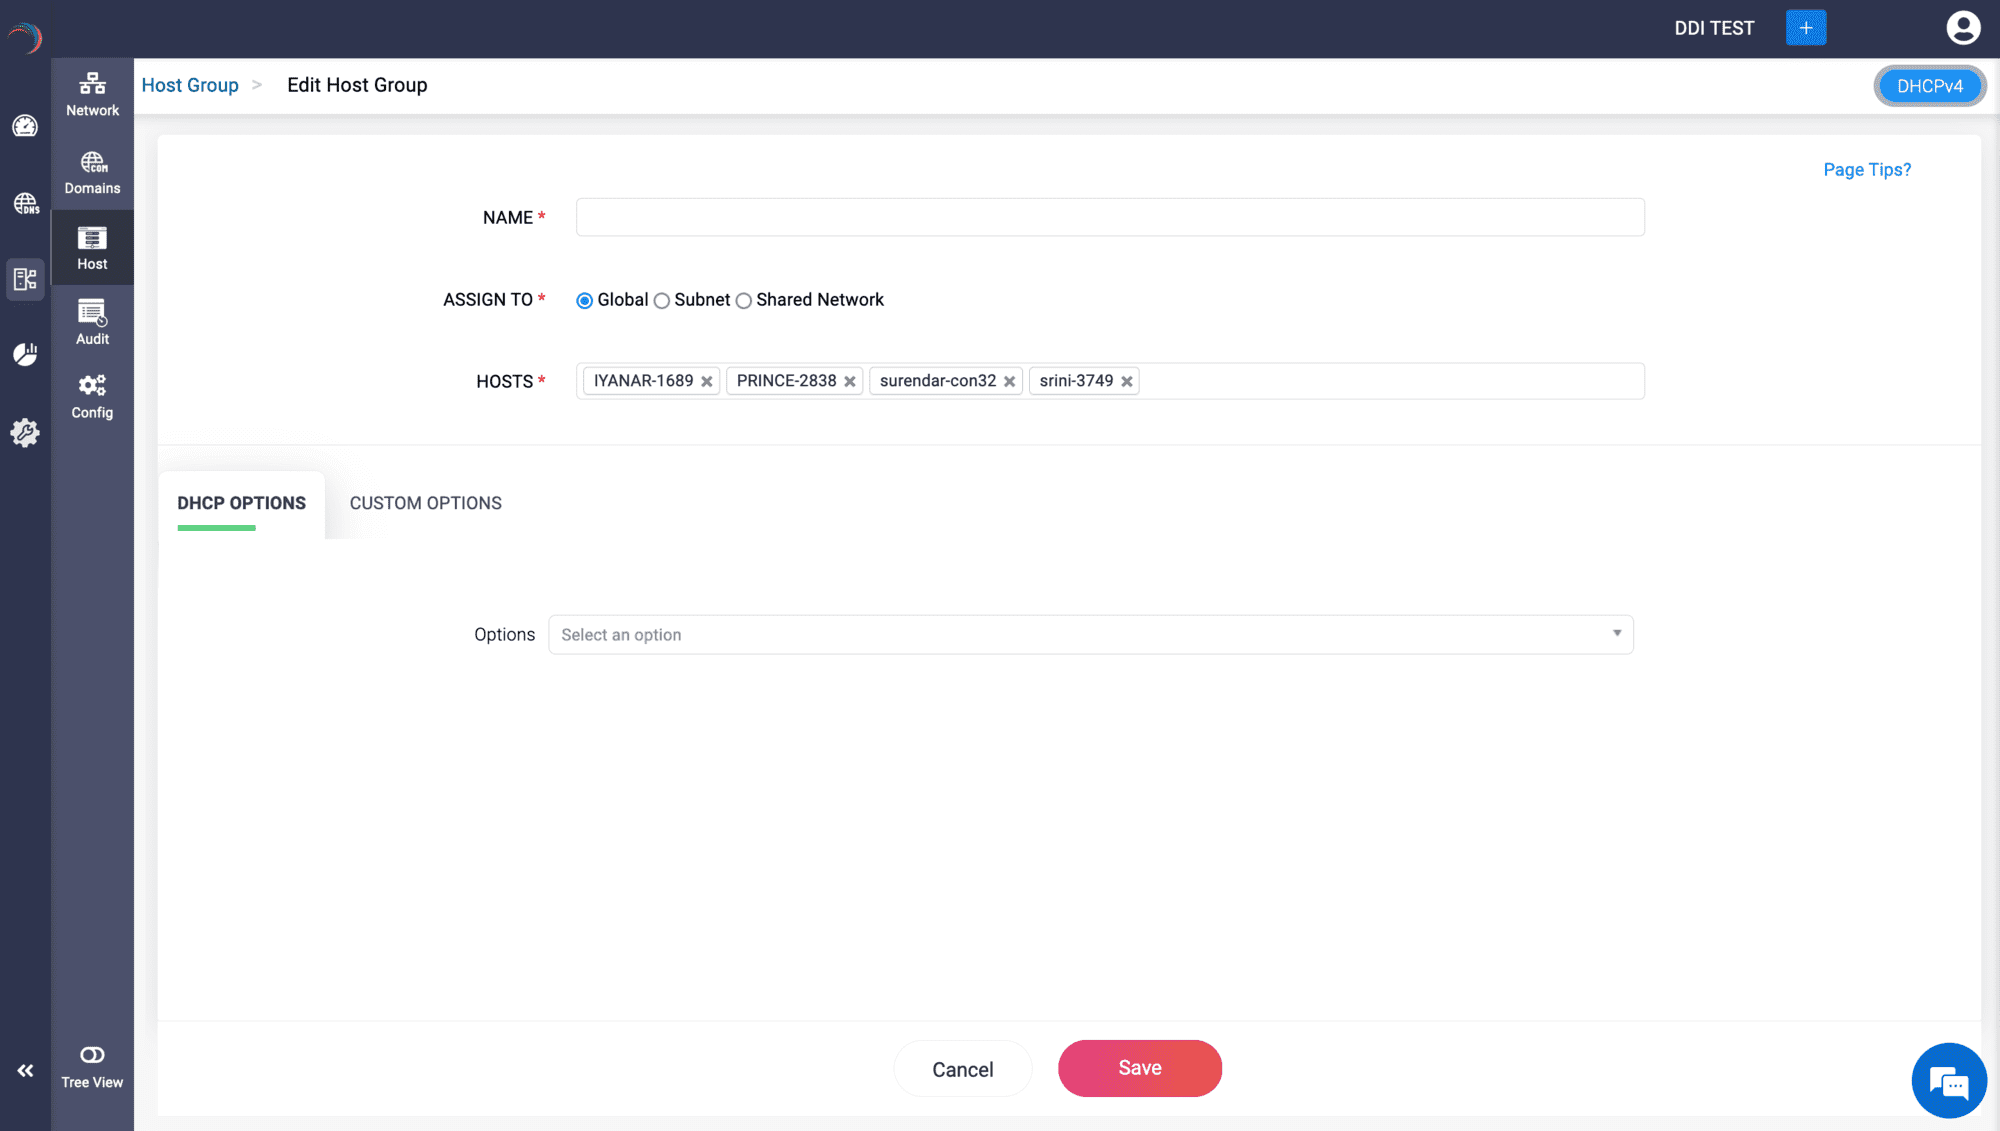Expand the Options select dropdown
Image resolution: width=2000 pixels, height=1131 pixels.
point(1090,635)
